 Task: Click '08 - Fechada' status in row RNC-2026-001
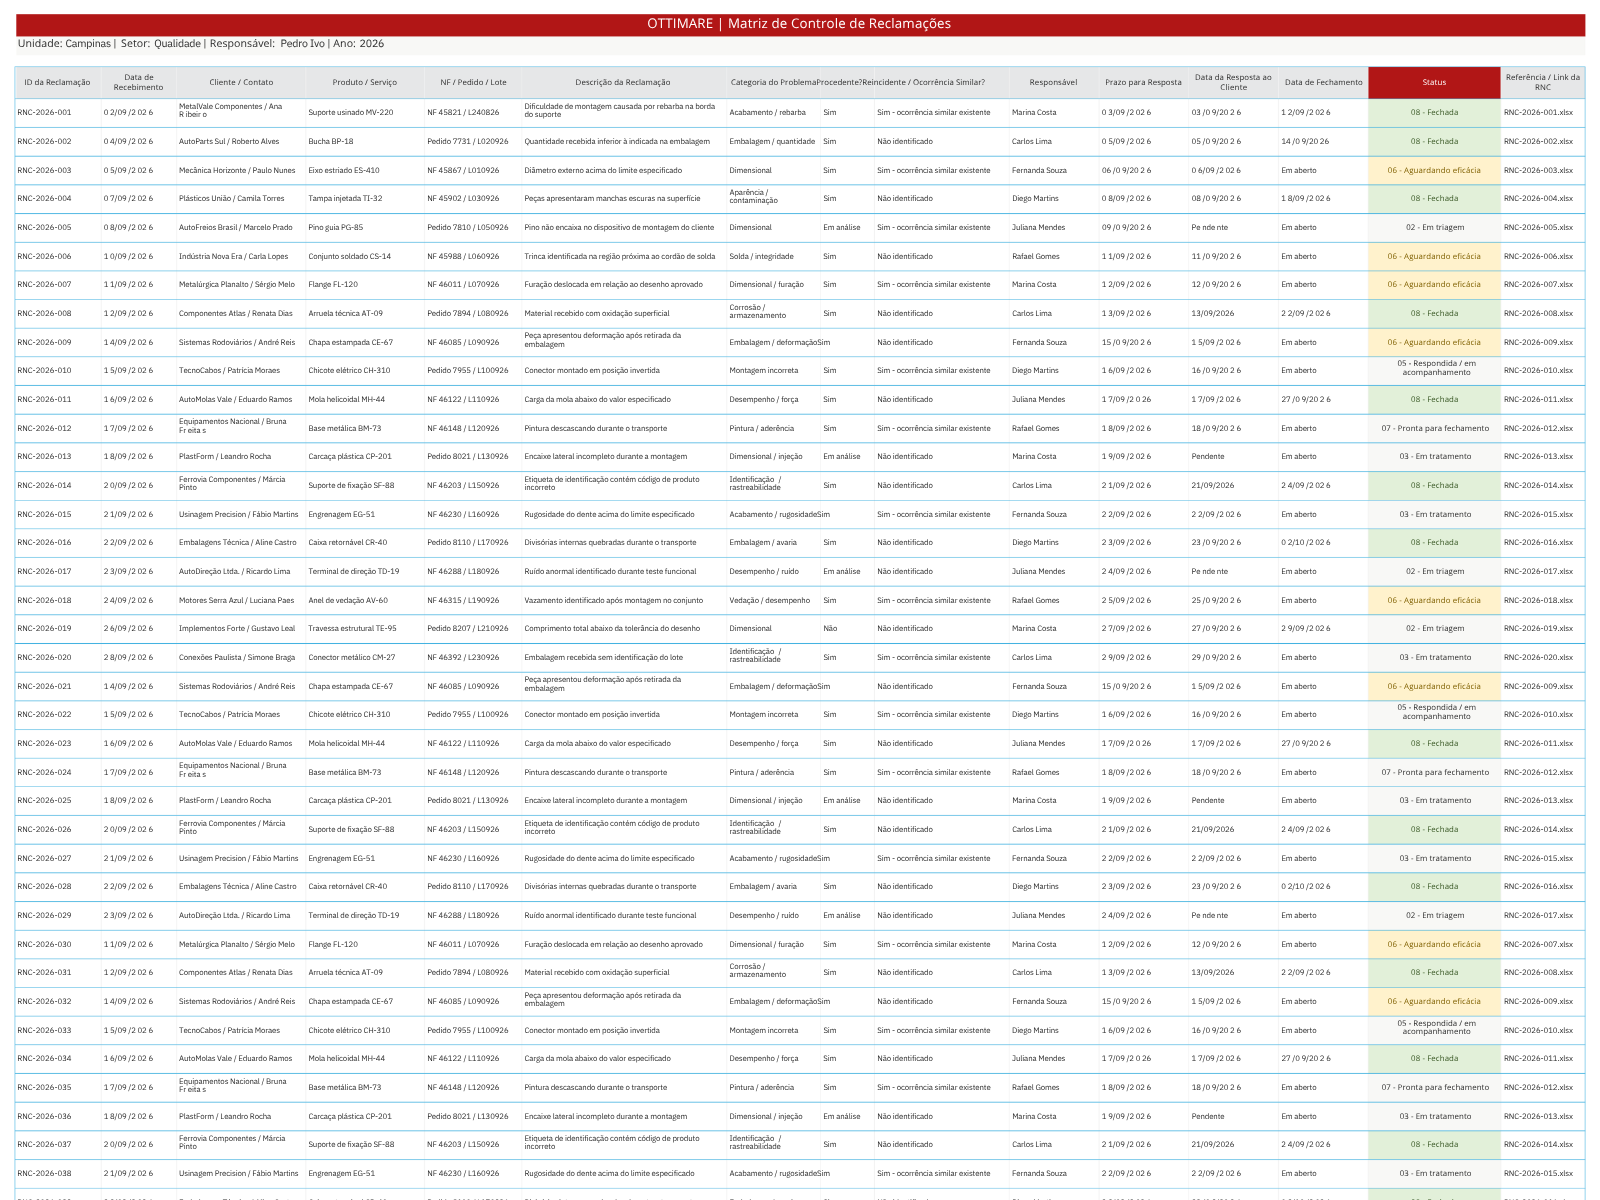1434,113
